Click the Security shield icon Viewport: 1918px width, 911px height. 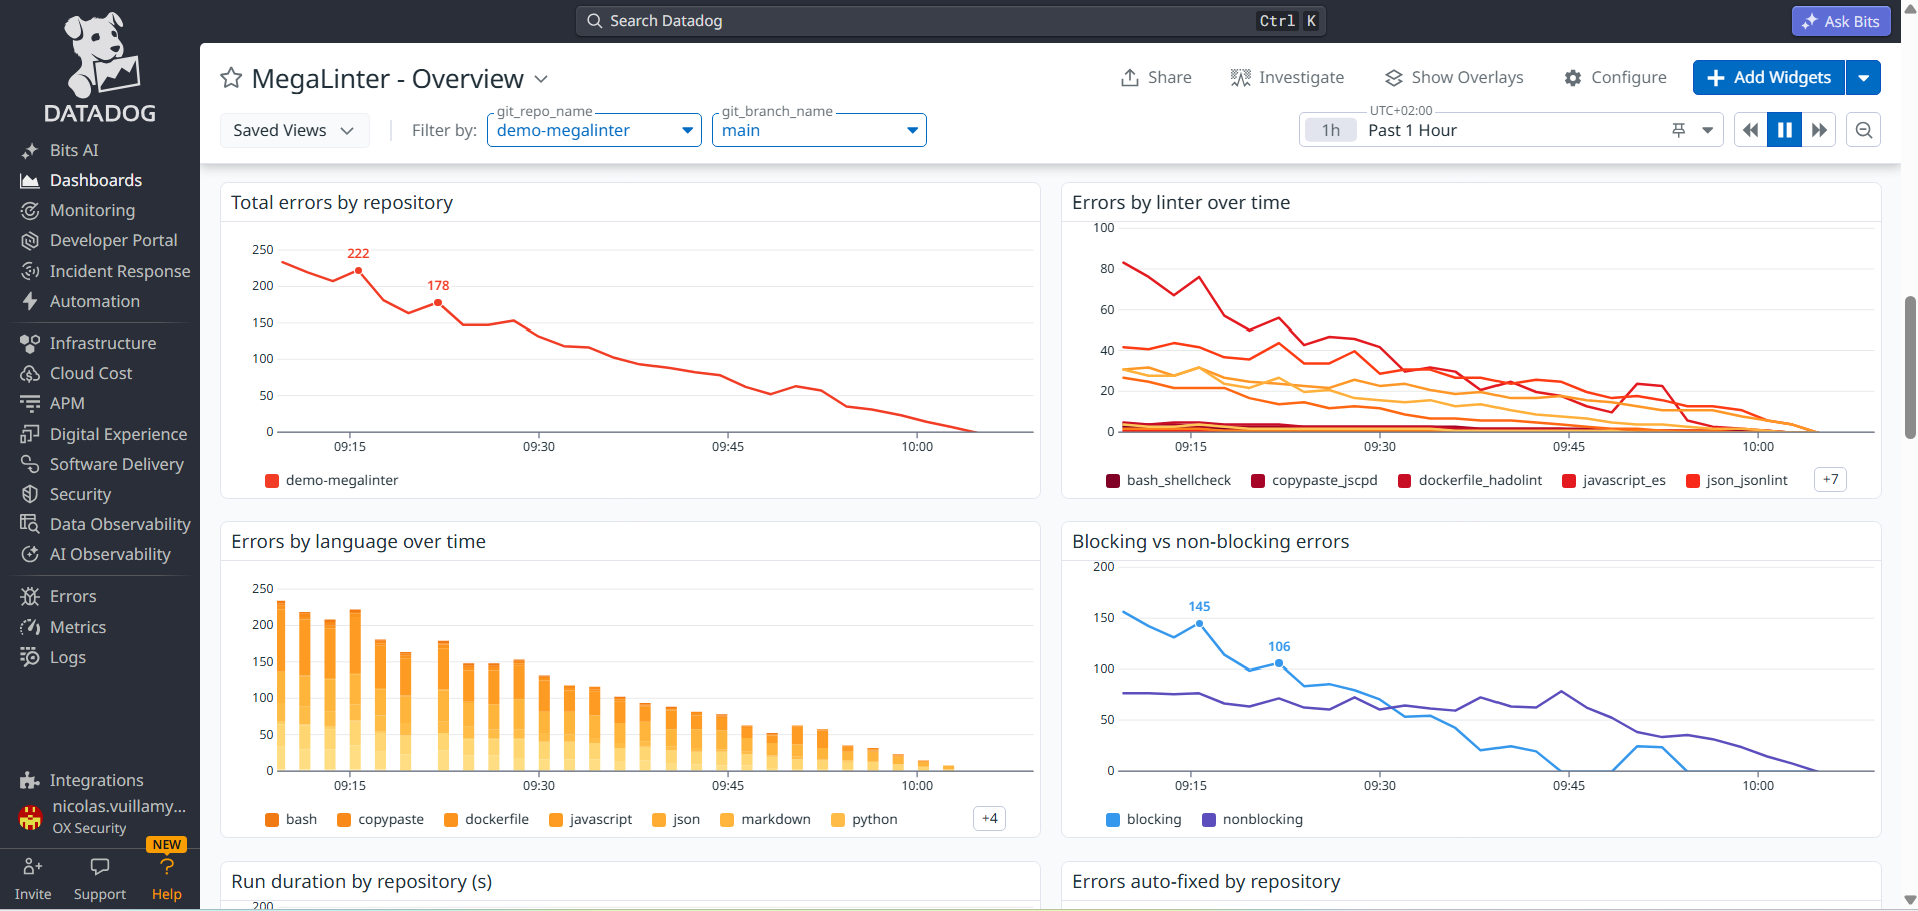pyautogui.click(x=30, y=494)
